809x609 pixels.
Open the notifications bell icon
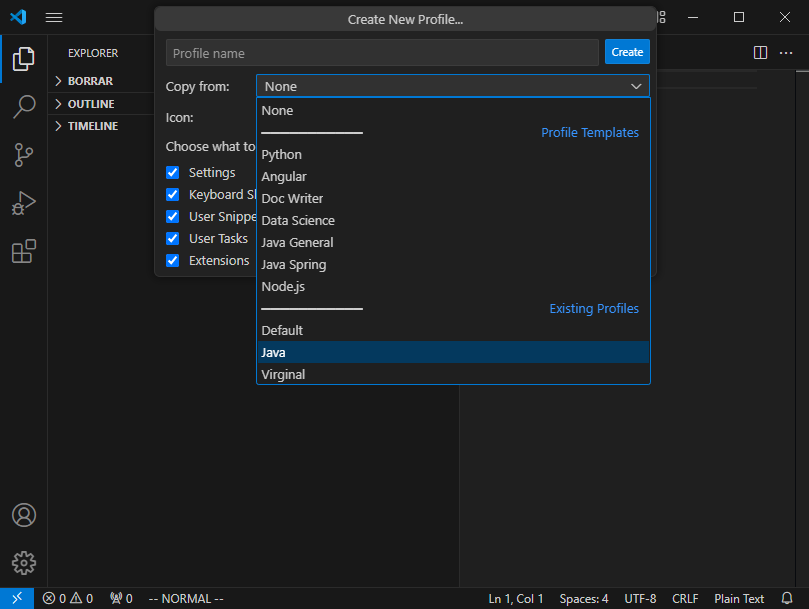[787, 599]
